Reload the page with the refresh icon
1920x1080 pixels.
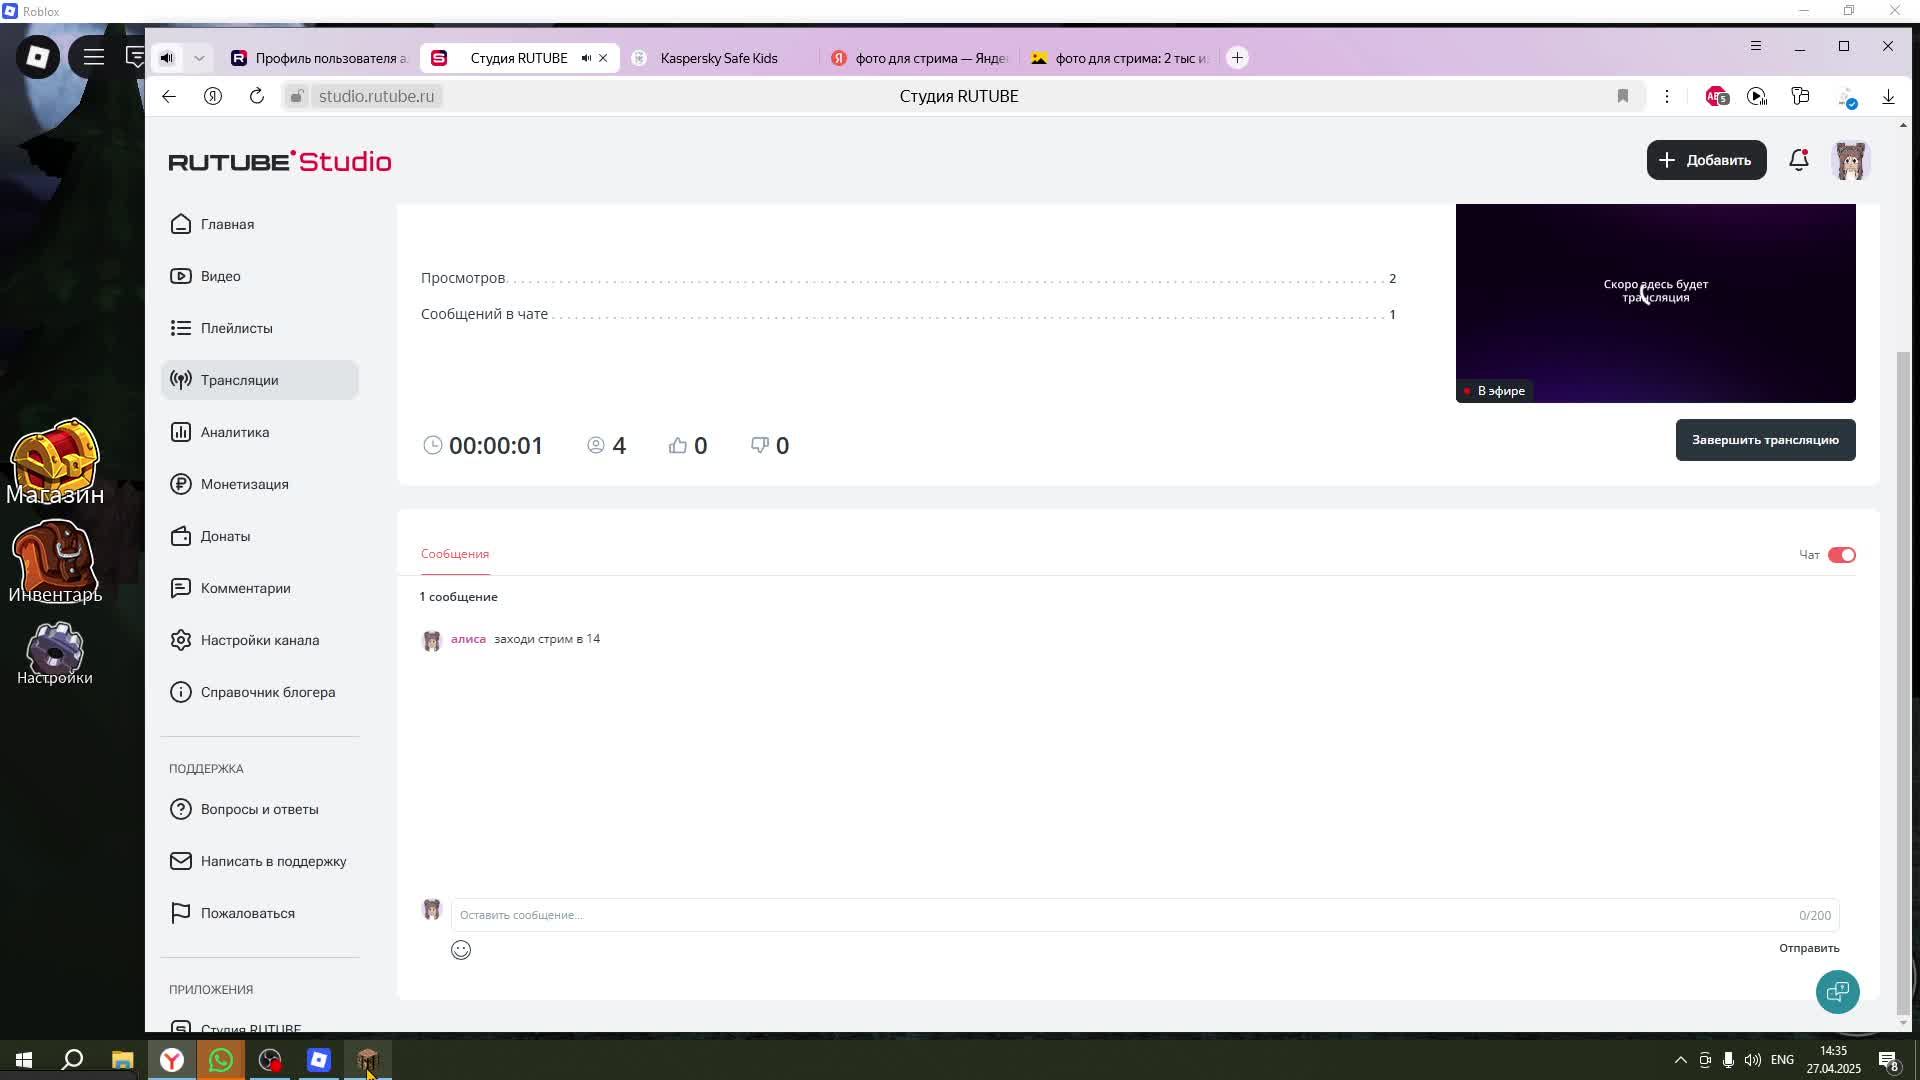click(x=257, y=96)
